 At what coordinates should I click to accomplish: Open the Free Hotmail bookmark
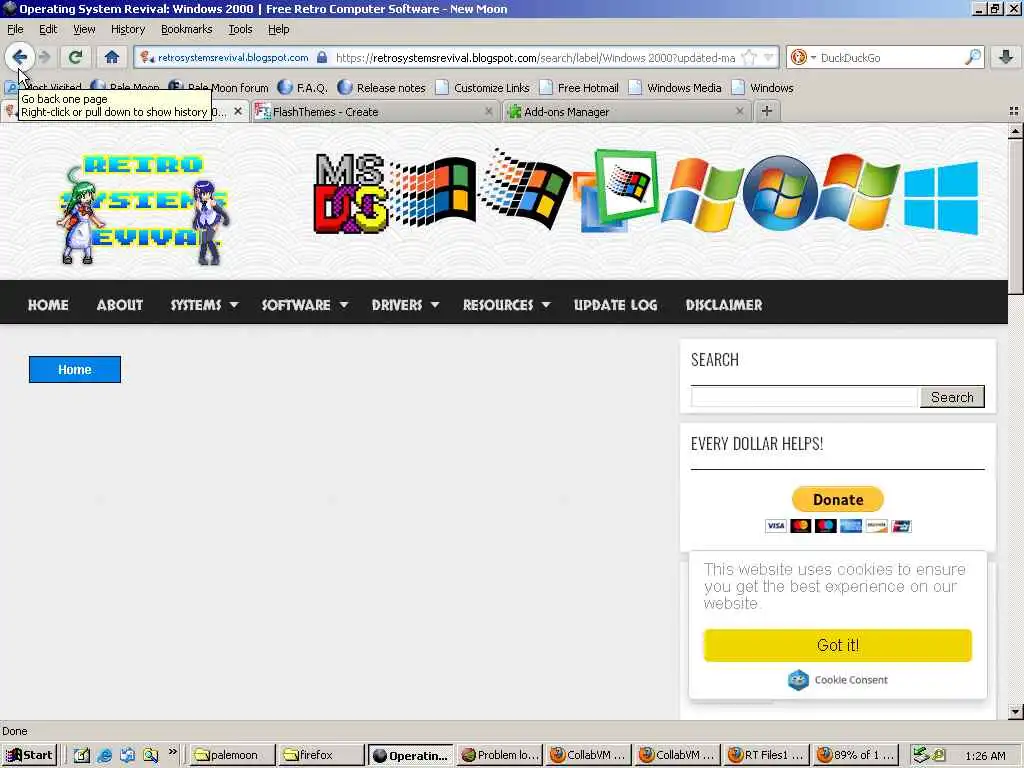[x=579, y=88]
